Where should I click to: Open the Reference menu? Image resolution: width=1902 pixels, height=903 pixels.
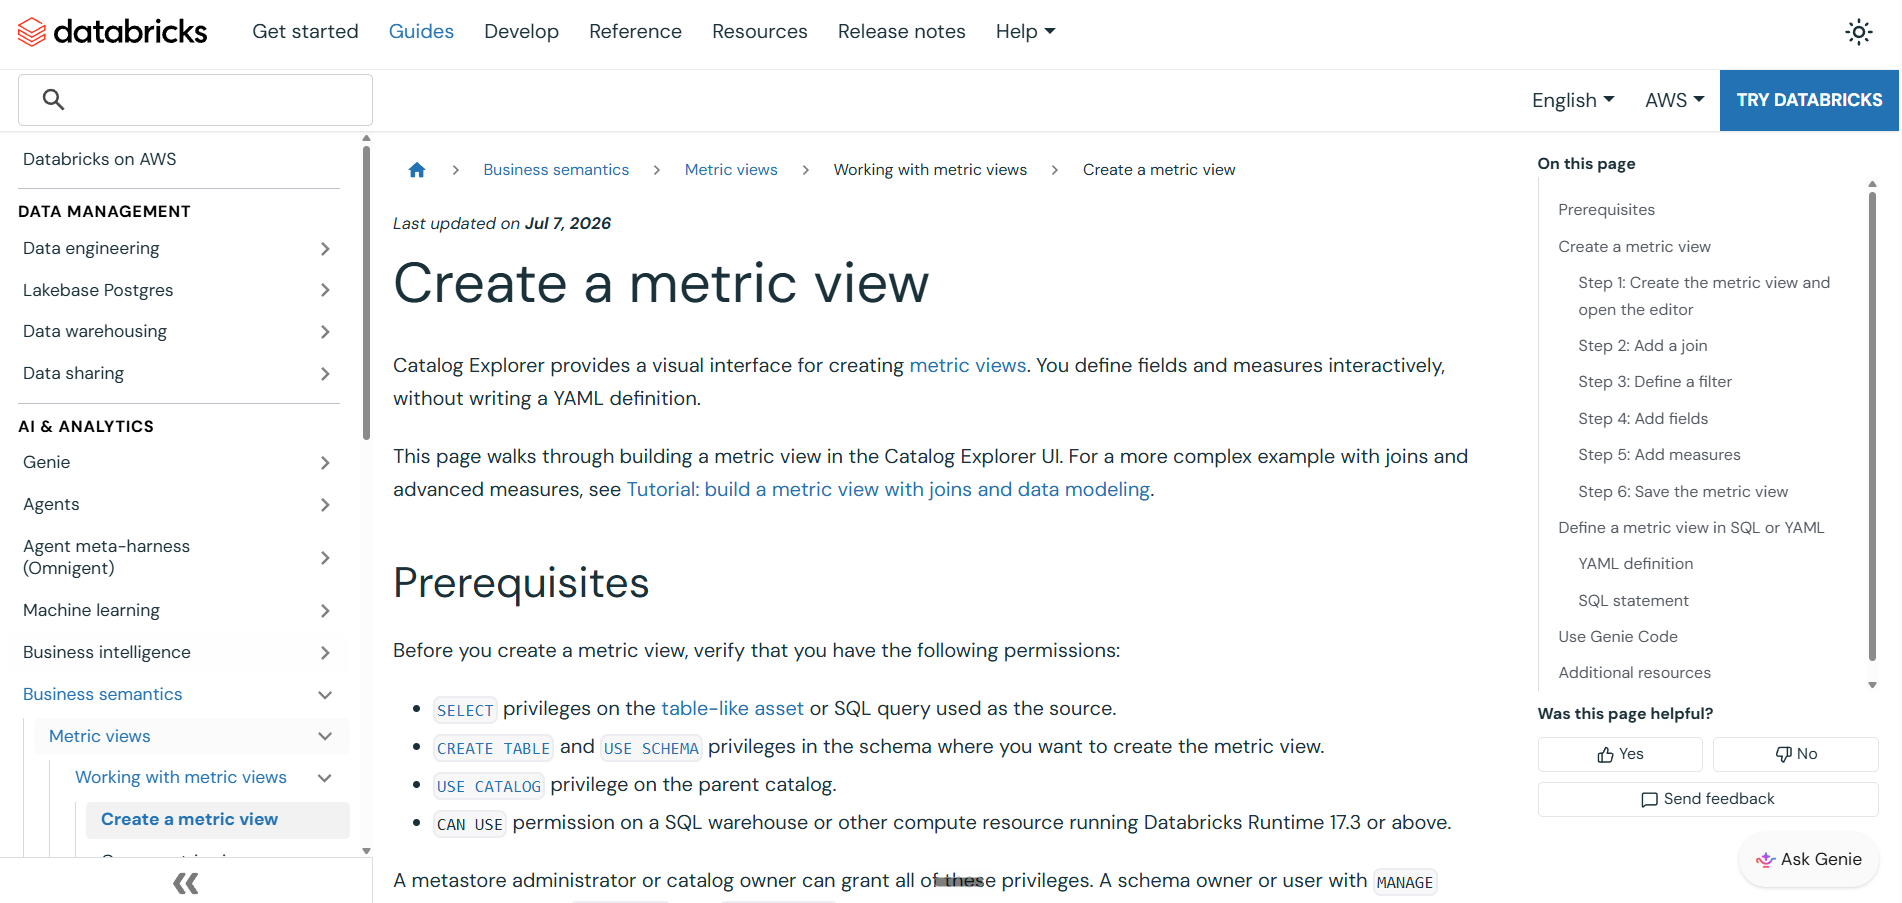[x=635, y=32]
